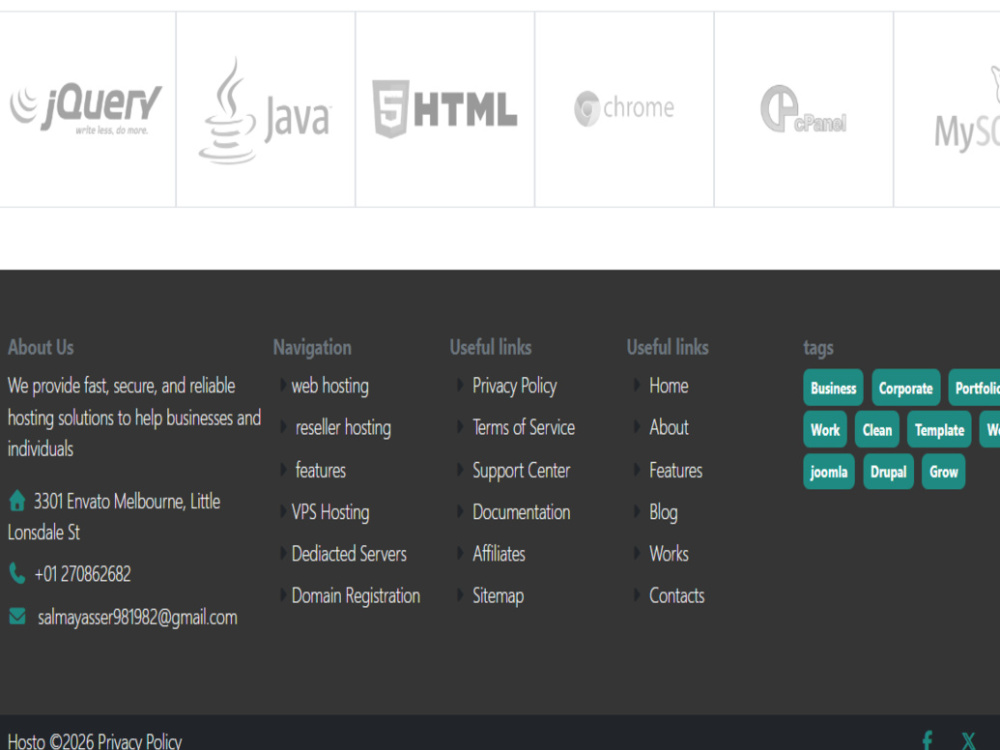1000x750 pixels.
Task: Open Privacy Policy in Useful links
Action: click(515, 386)
